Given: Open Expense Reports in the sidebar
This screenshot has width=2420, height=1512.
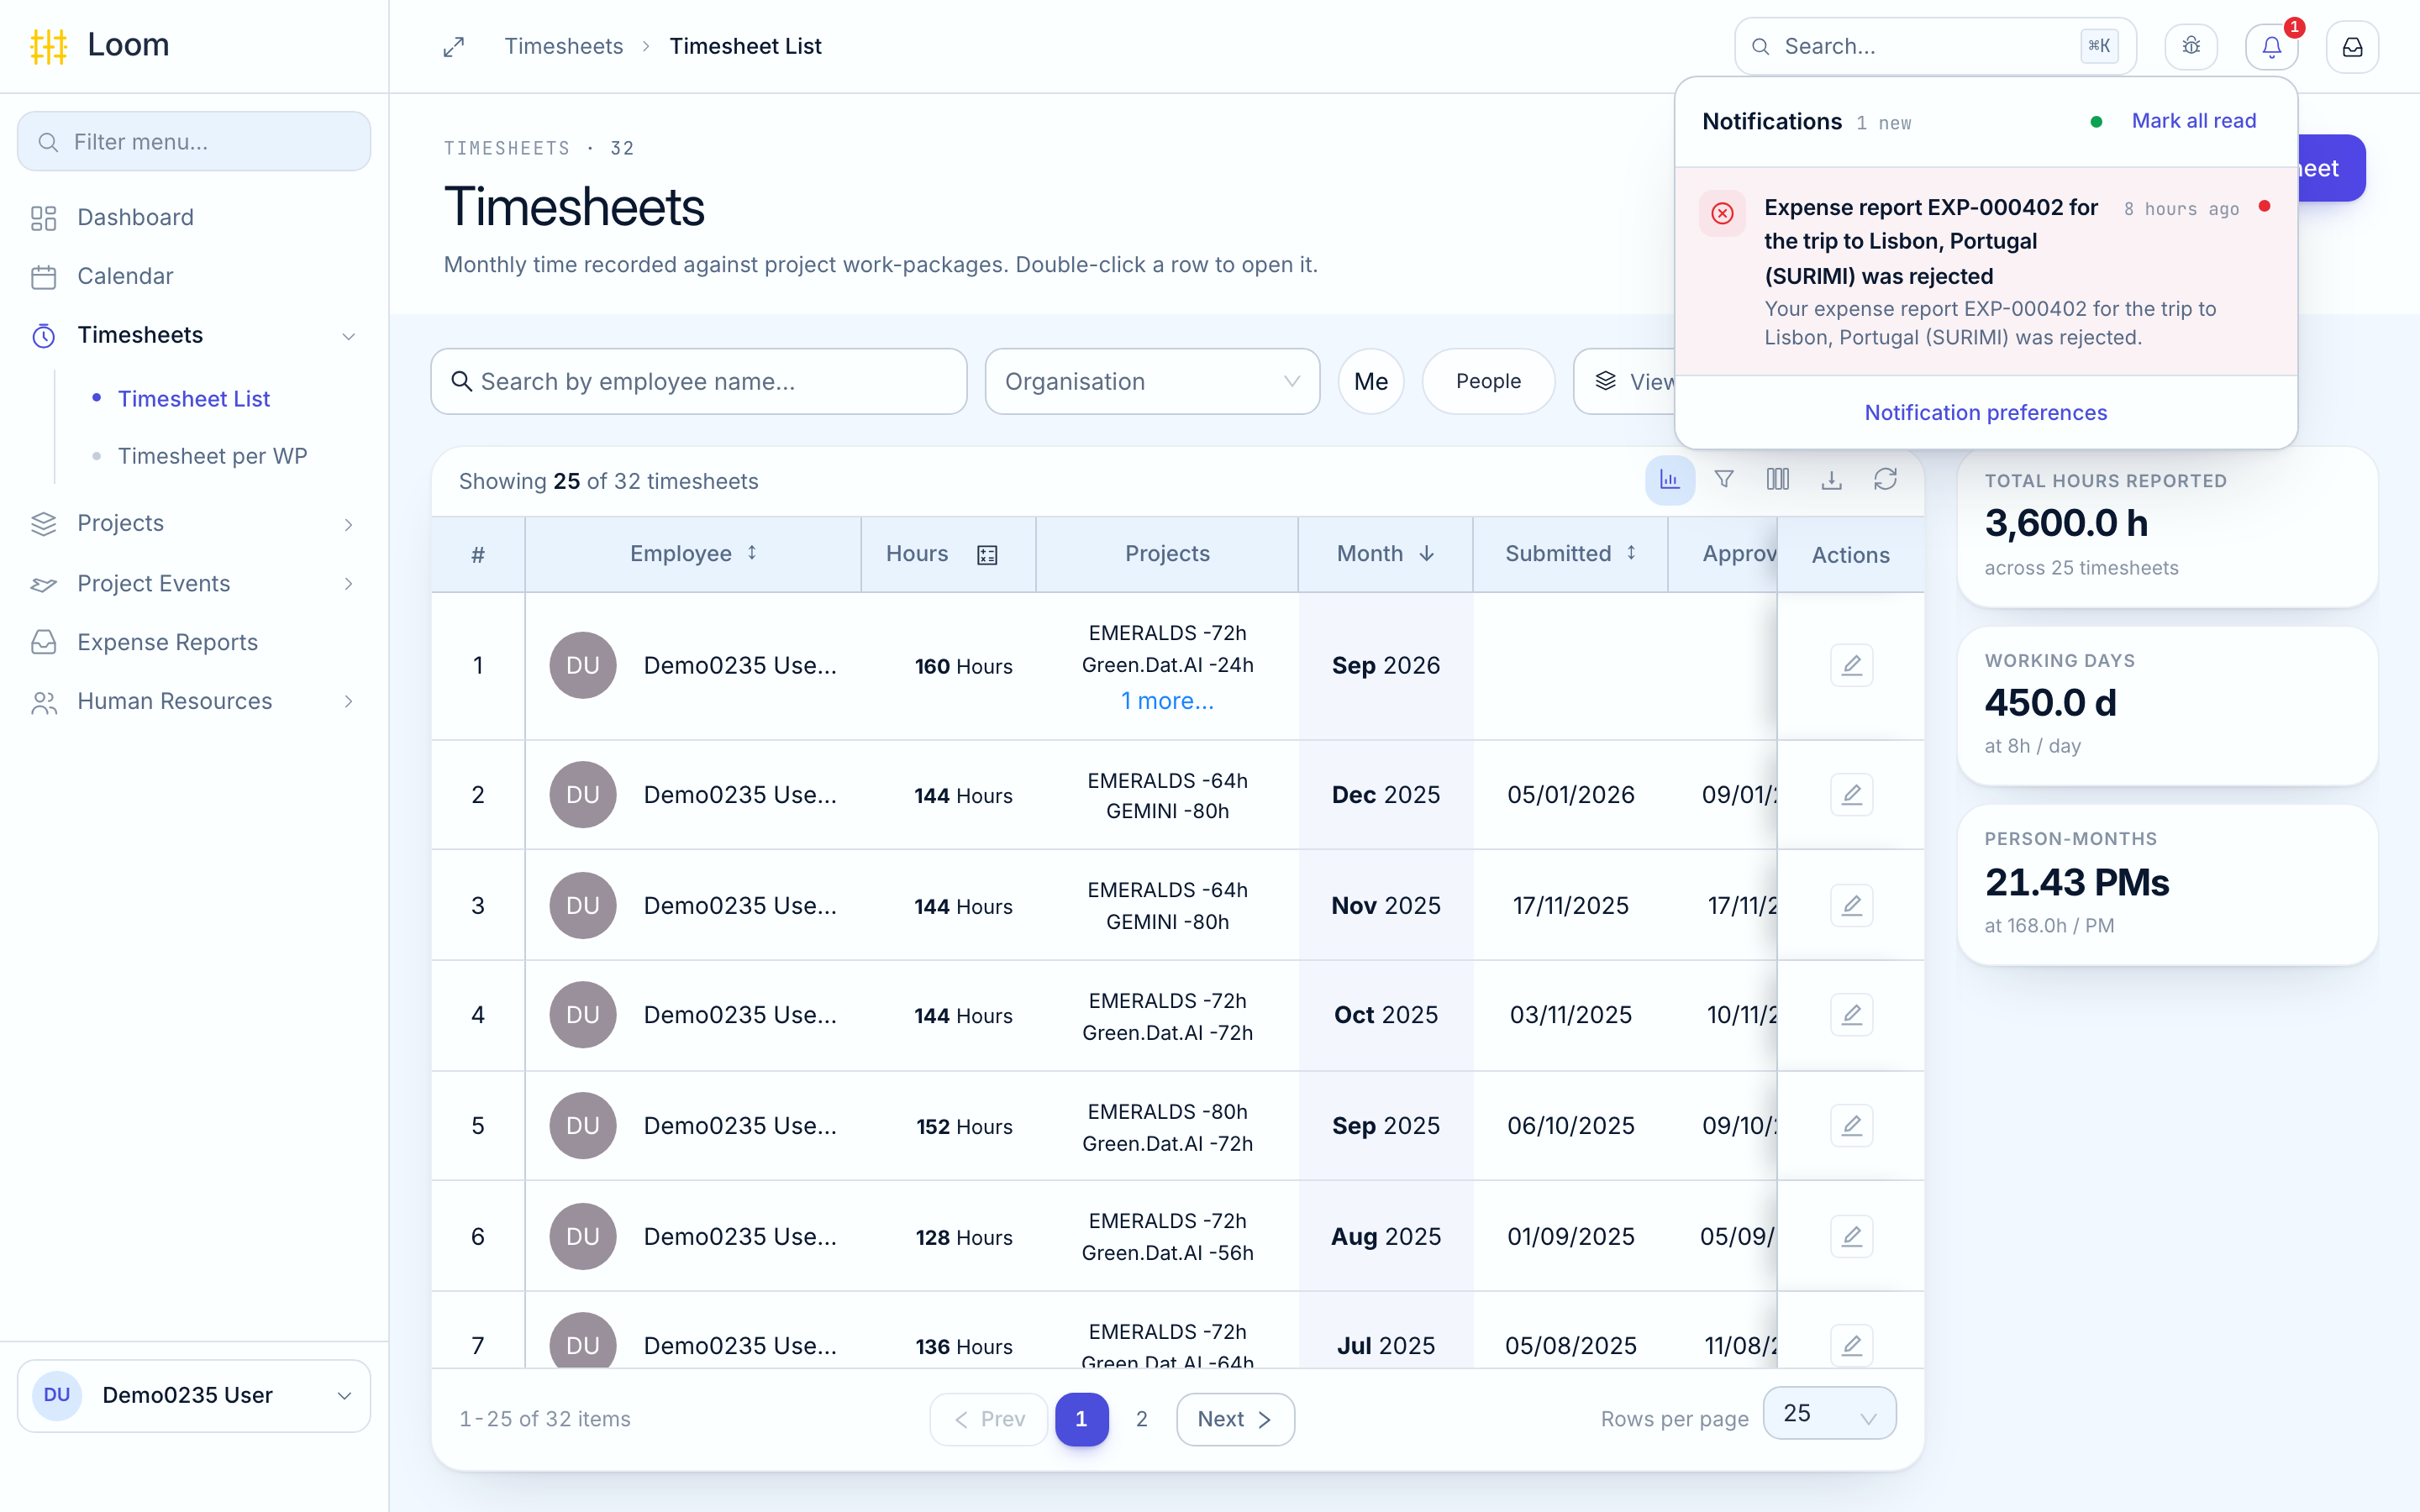Looking at the screenshot, I should [x=194, y=642].
